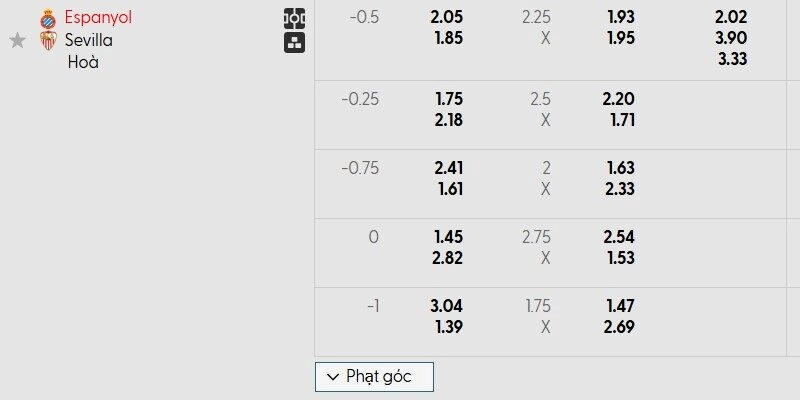Choose over 2.5 odds 2.20
This screenshot has width=800, height=400.
[619, 99]
